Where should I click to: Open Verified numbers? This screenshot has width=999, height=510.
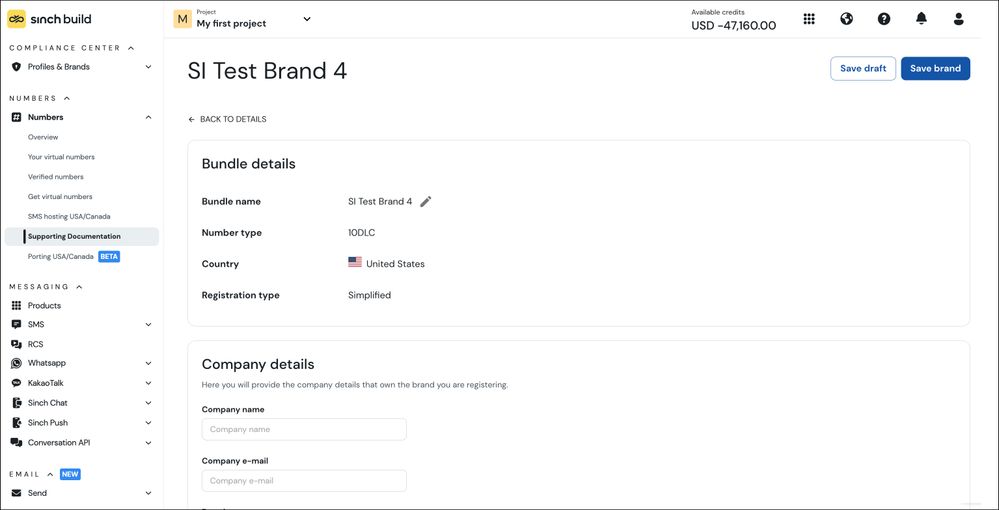(55, 177)
